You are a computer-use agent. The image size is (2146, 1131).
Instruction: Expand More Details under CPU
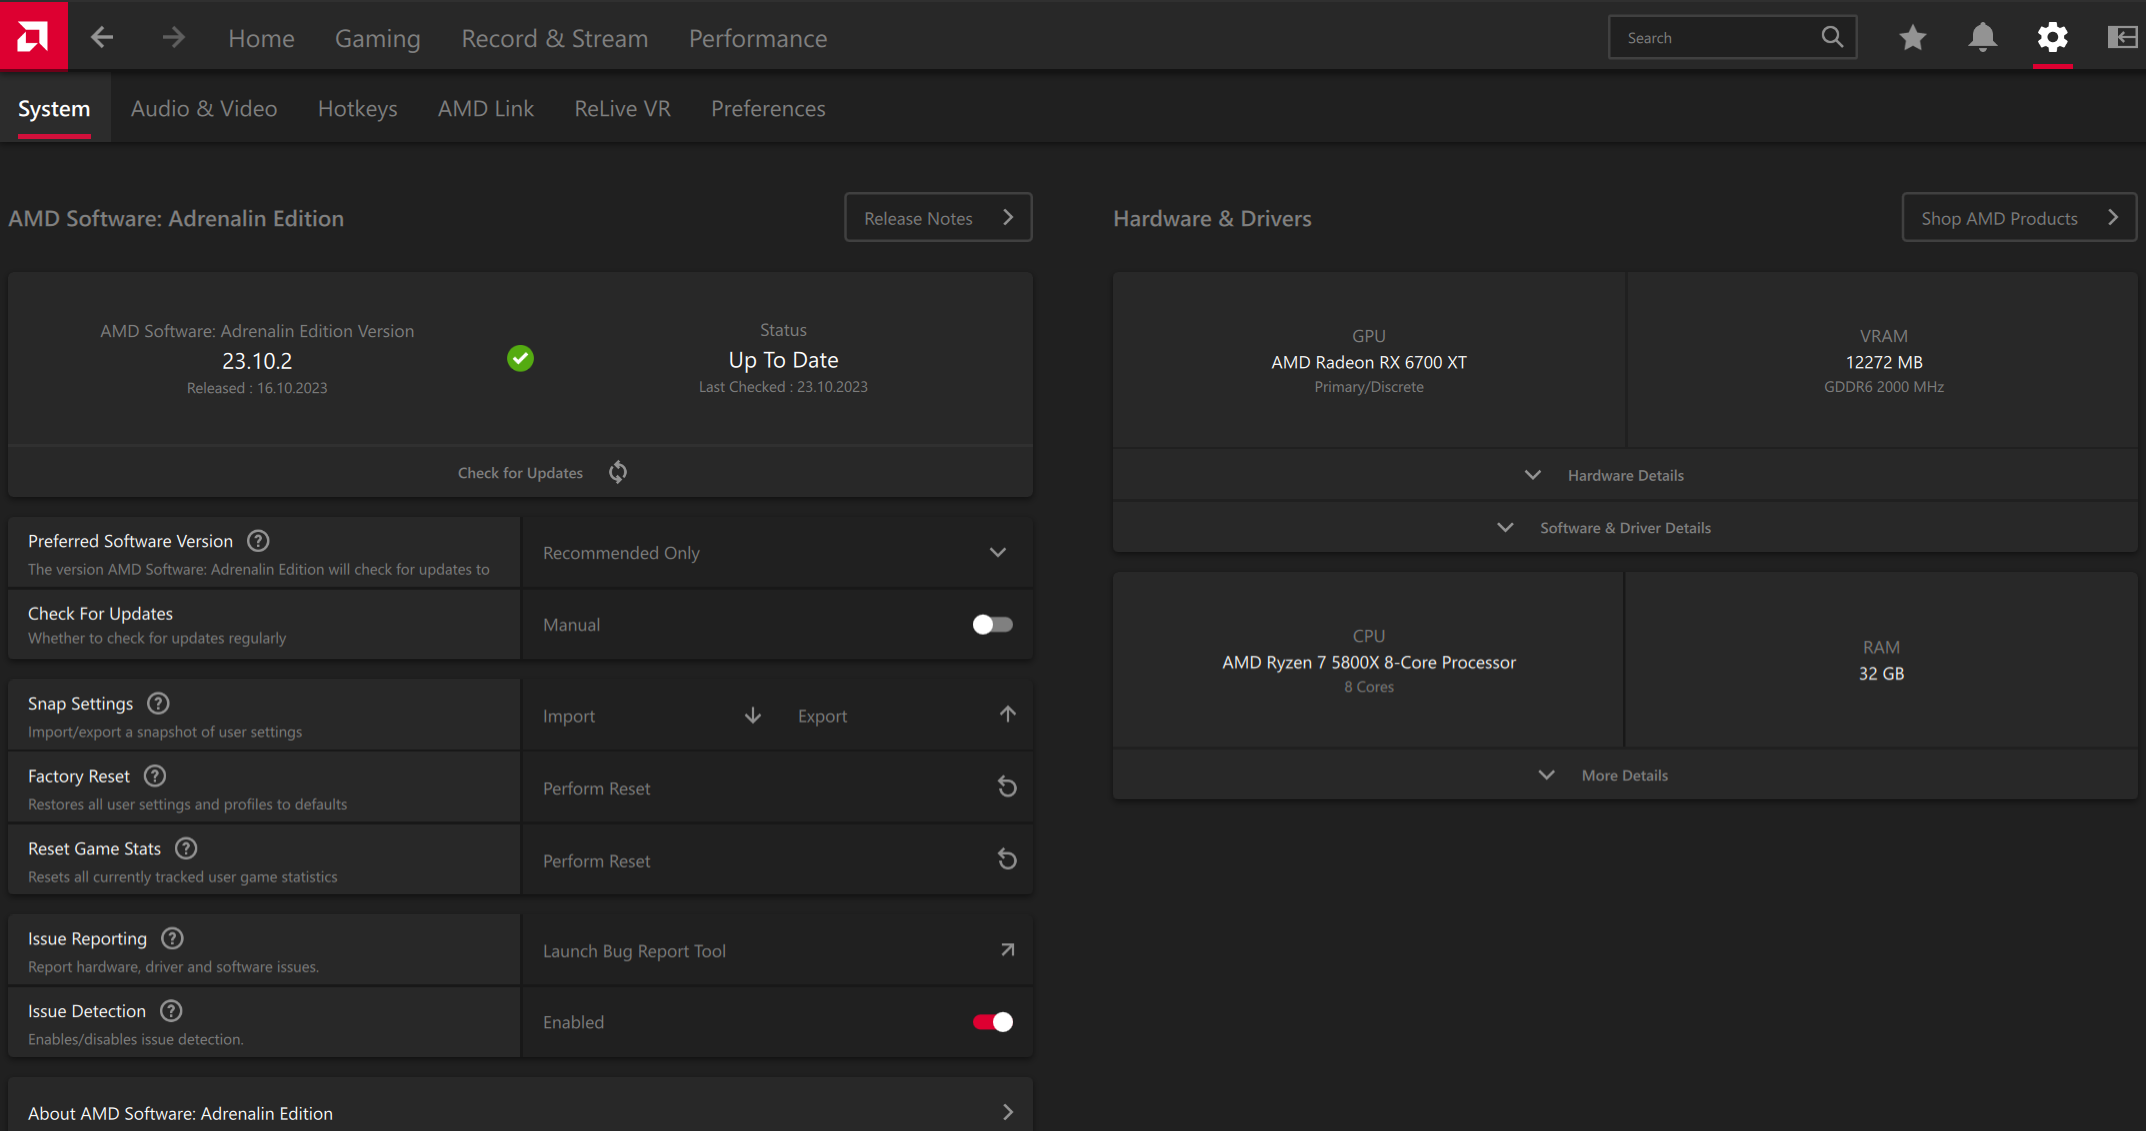(1624, 775)
